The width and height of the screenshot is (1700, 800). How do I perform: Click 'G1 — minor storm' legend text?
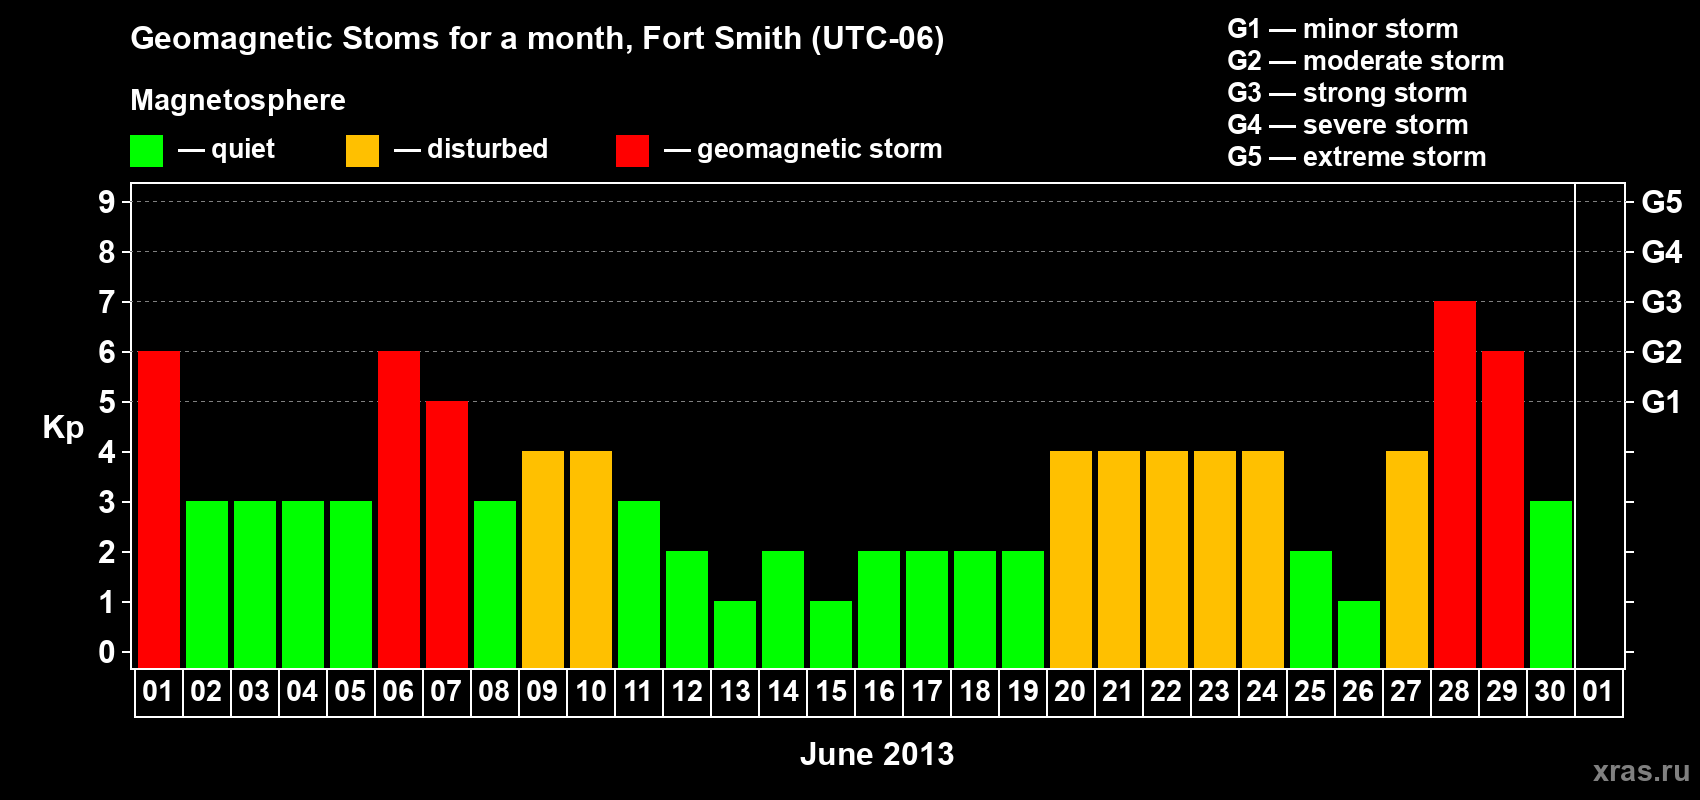1343,29
